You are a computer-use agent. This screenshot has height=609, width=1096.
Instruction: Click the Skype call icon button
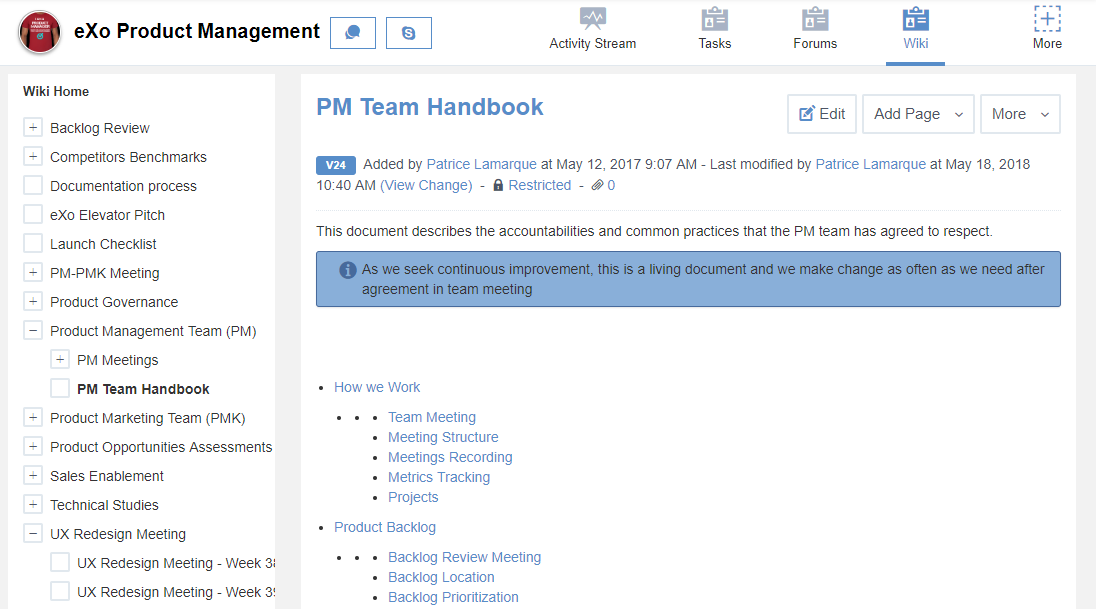tap(409, 33)
